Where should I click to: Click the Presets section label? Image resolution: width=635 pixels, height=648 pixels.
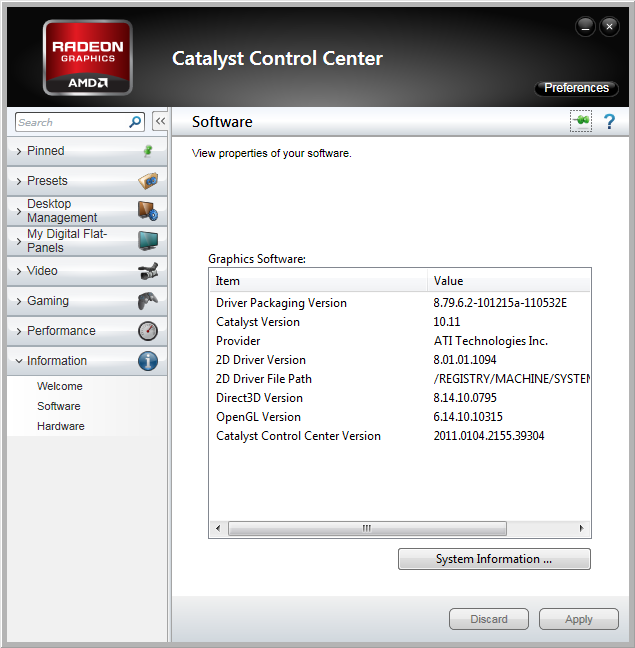[x=47, y=181]
